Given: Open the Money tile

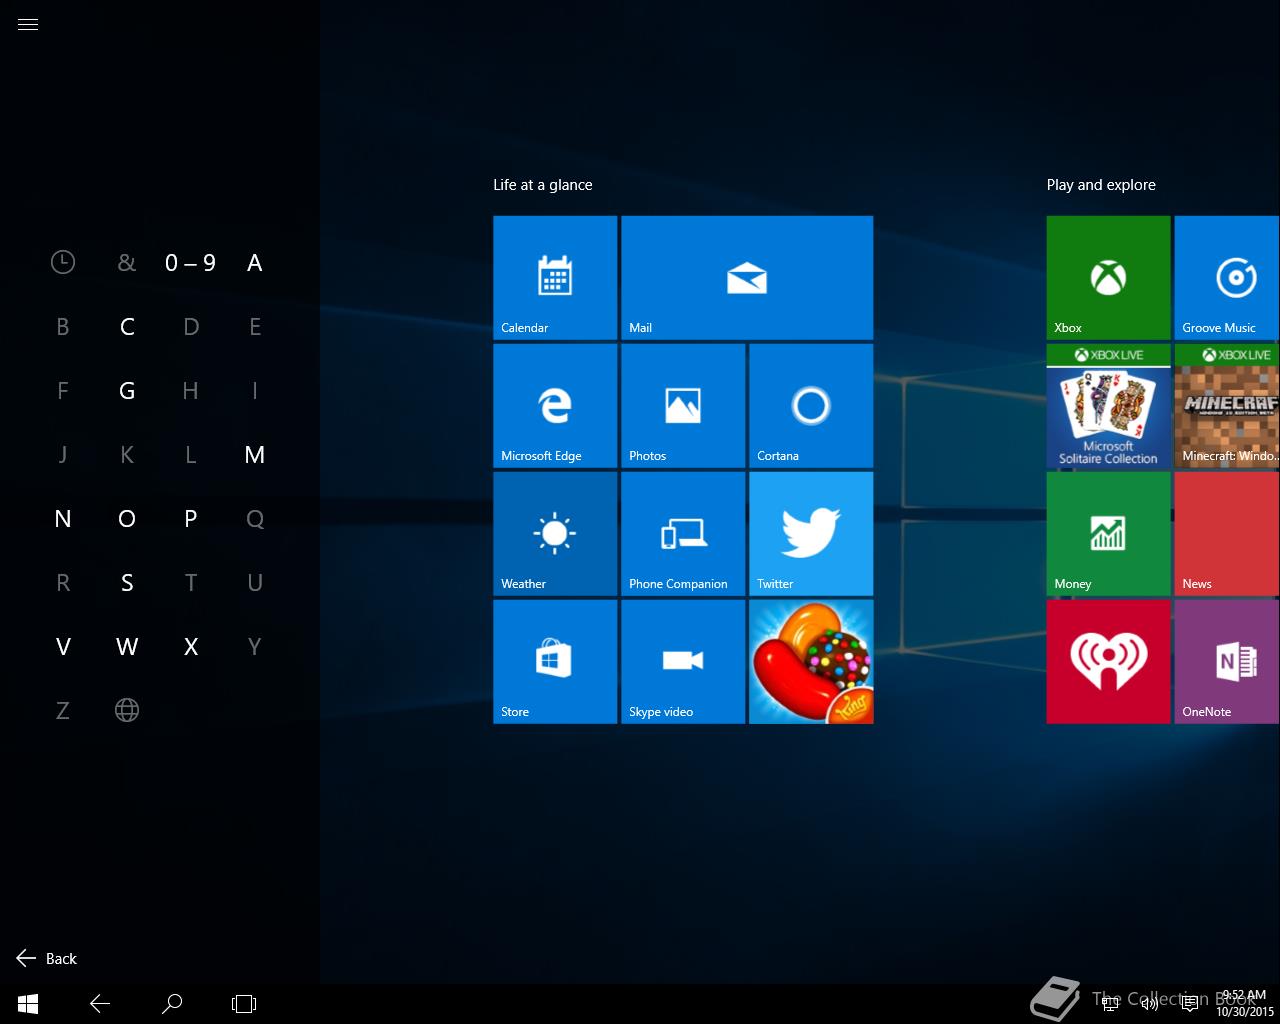Looking at the screenshot, I should point(1108,534).
